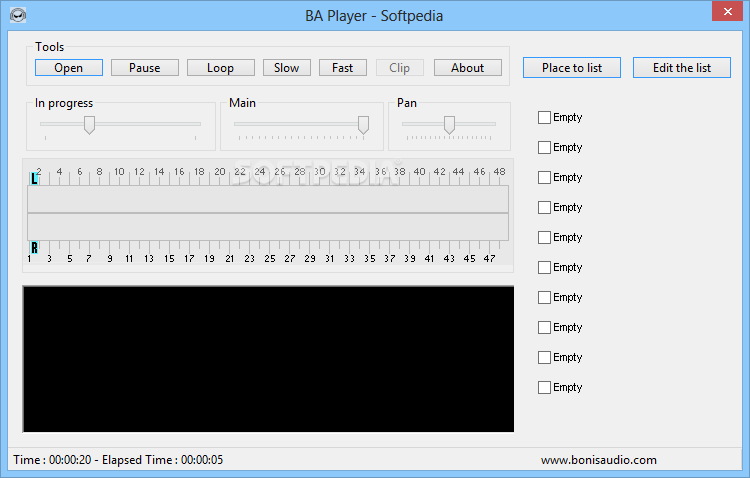Click the black visualization display area

(268, 359)
